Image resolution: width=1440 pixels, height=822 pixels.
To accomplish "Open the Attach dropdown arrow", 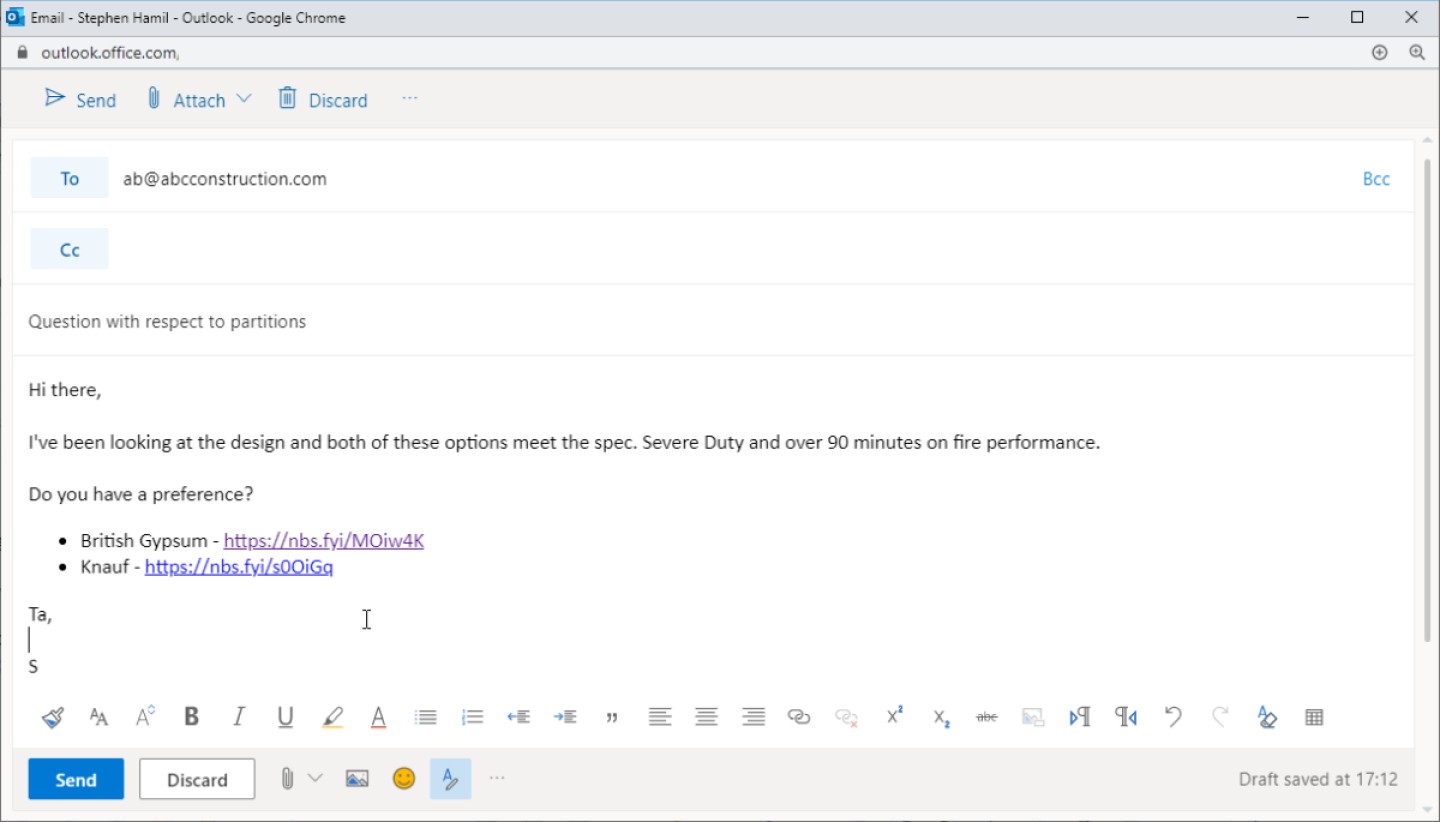I will click(243, 98).
